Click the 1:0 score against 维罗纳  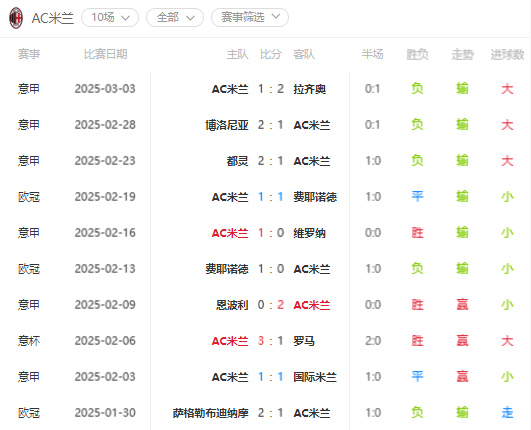271,233
